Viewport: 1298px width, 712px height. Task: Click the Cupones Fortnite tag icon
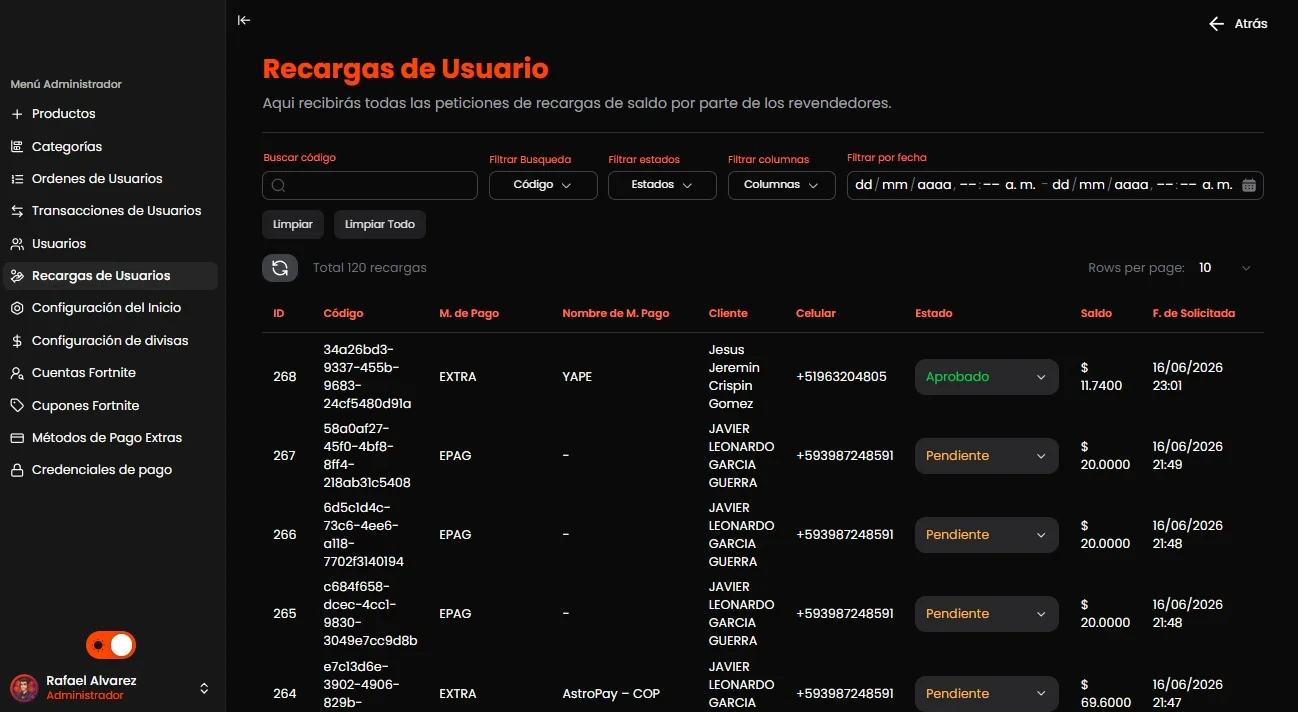17,406
